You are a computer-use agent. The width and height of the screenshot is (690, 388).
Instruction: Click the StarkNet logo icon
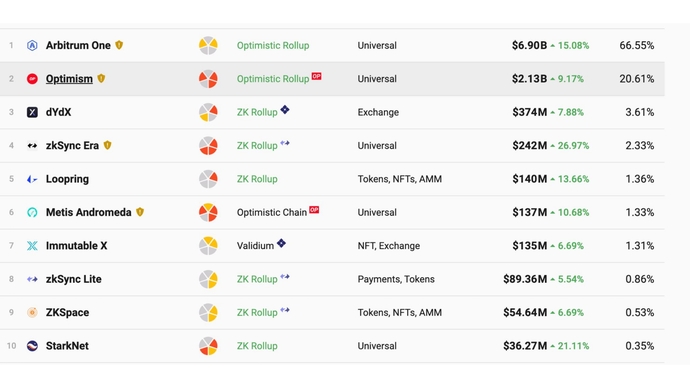(x=32, y=346)
